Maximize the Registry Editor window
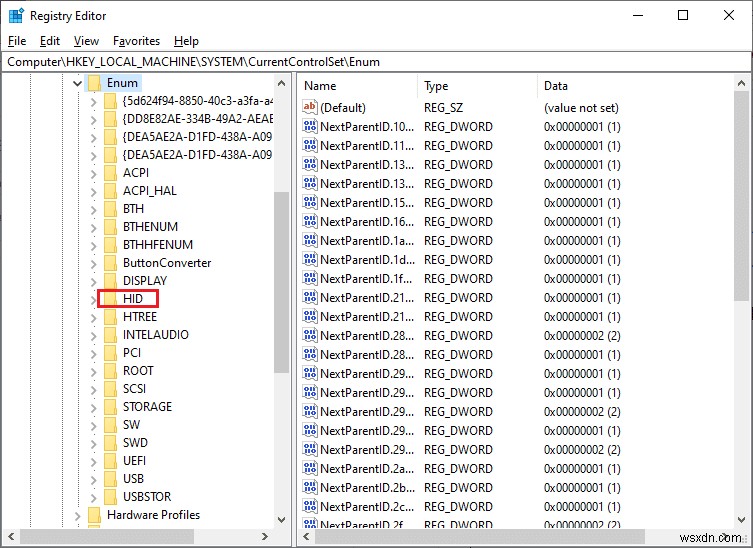The height and width of the screenshot is (548, 753). tap(683, 15)
